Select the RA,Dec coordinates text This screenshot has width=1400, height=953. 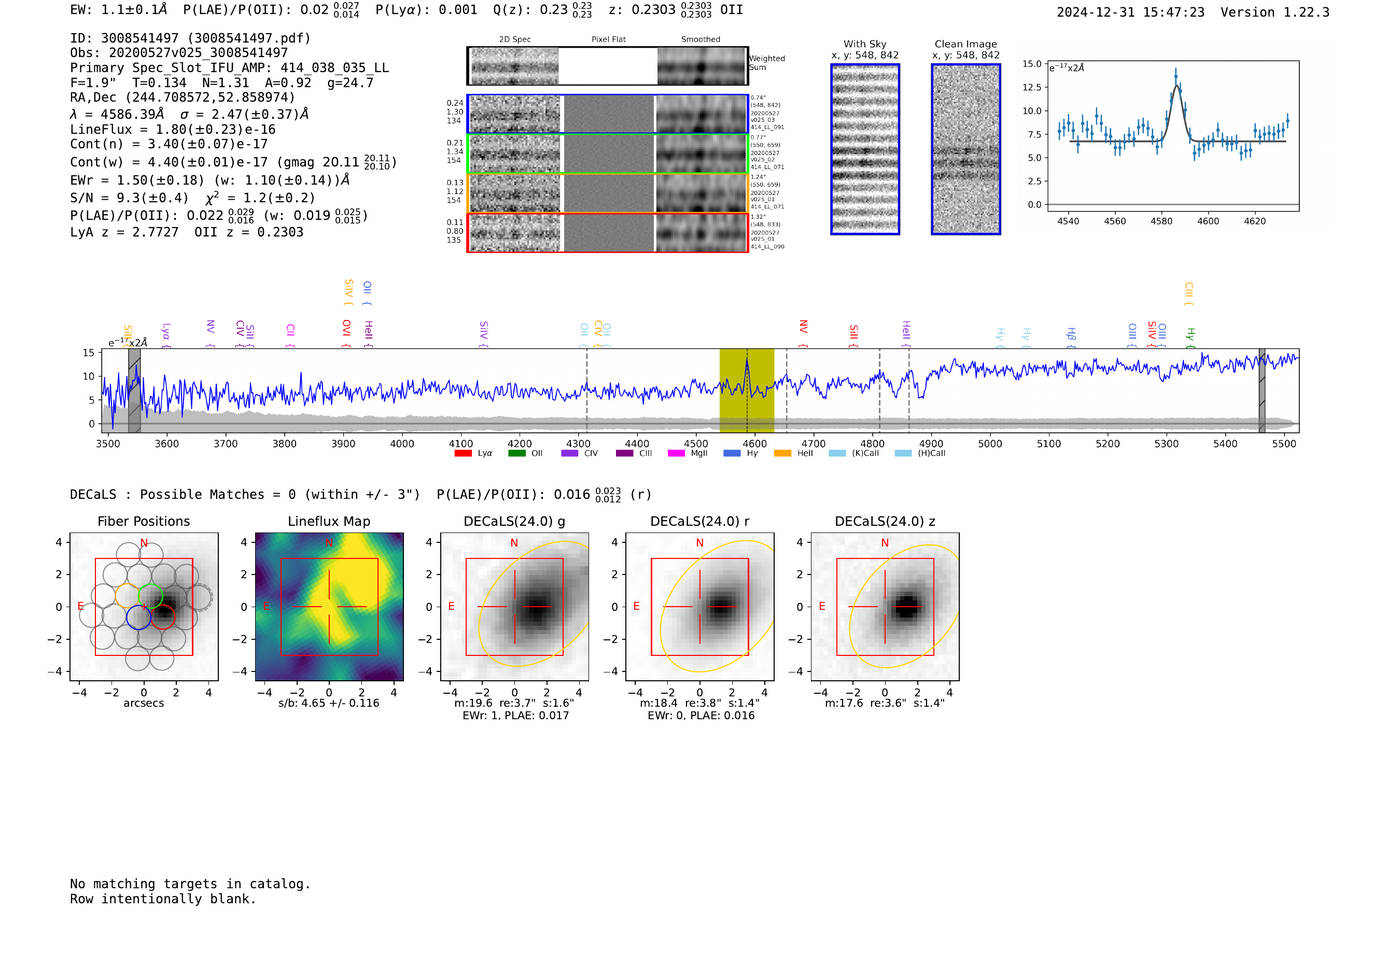coord(183,97)
